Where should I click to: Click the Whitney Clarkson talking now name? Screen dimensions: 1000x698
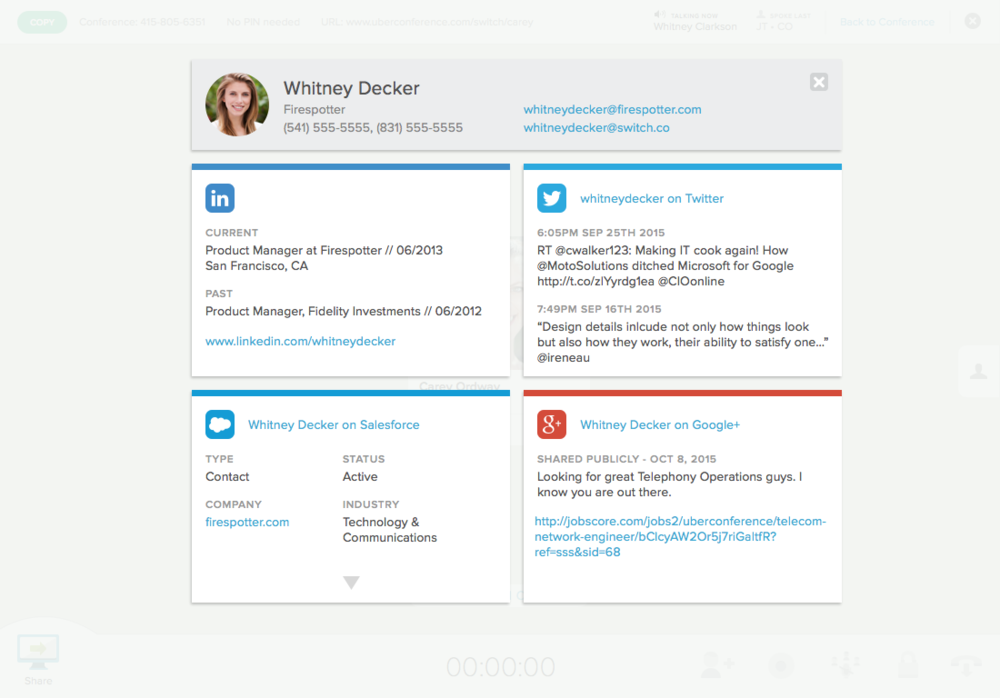(x=695, y=27)
